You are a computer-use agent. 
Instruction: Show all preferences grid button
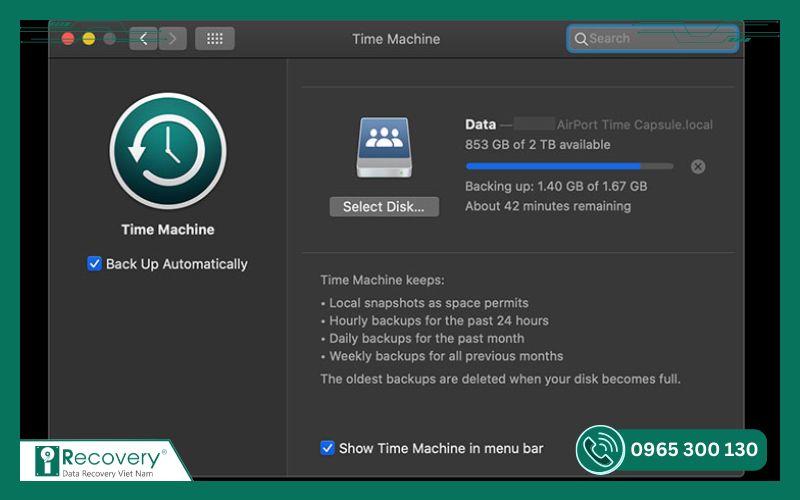pyautogui.click(x=215, y=39)
